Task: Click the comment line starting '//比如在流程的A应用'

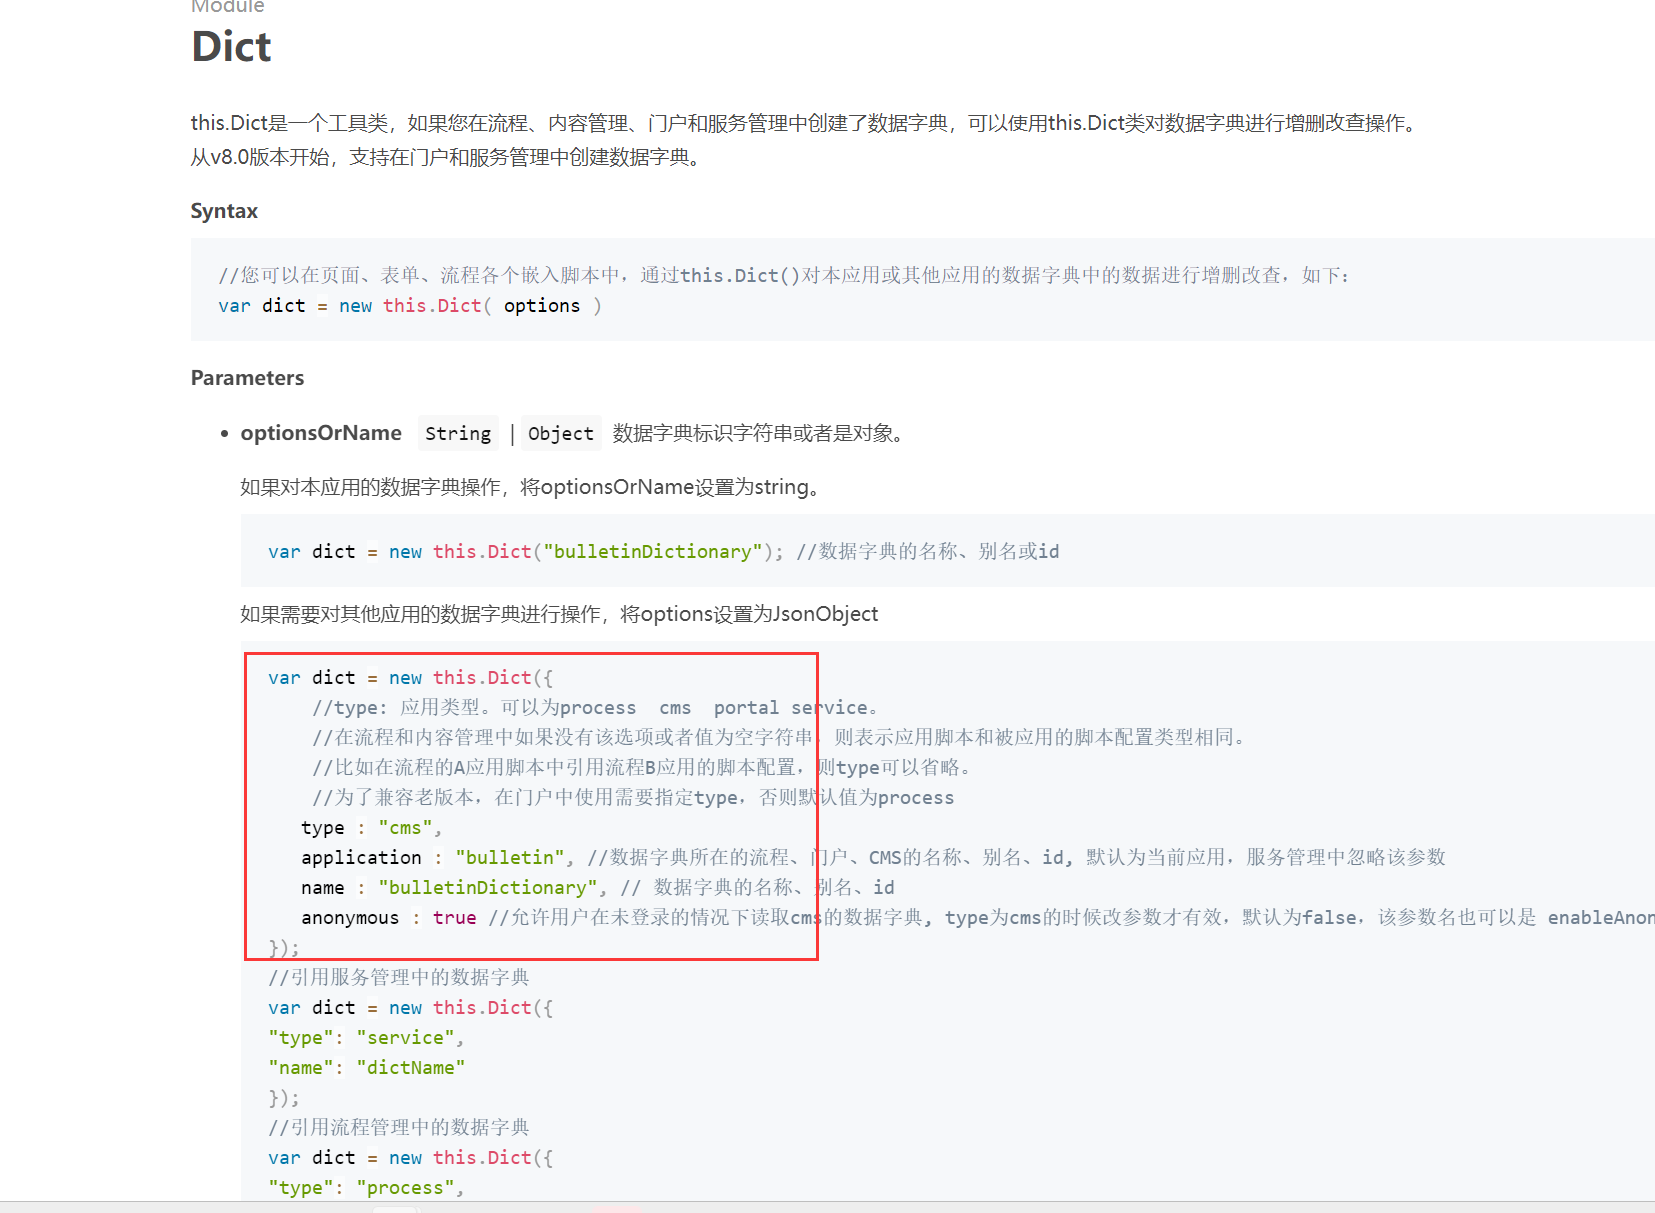Action: point(642,768)
